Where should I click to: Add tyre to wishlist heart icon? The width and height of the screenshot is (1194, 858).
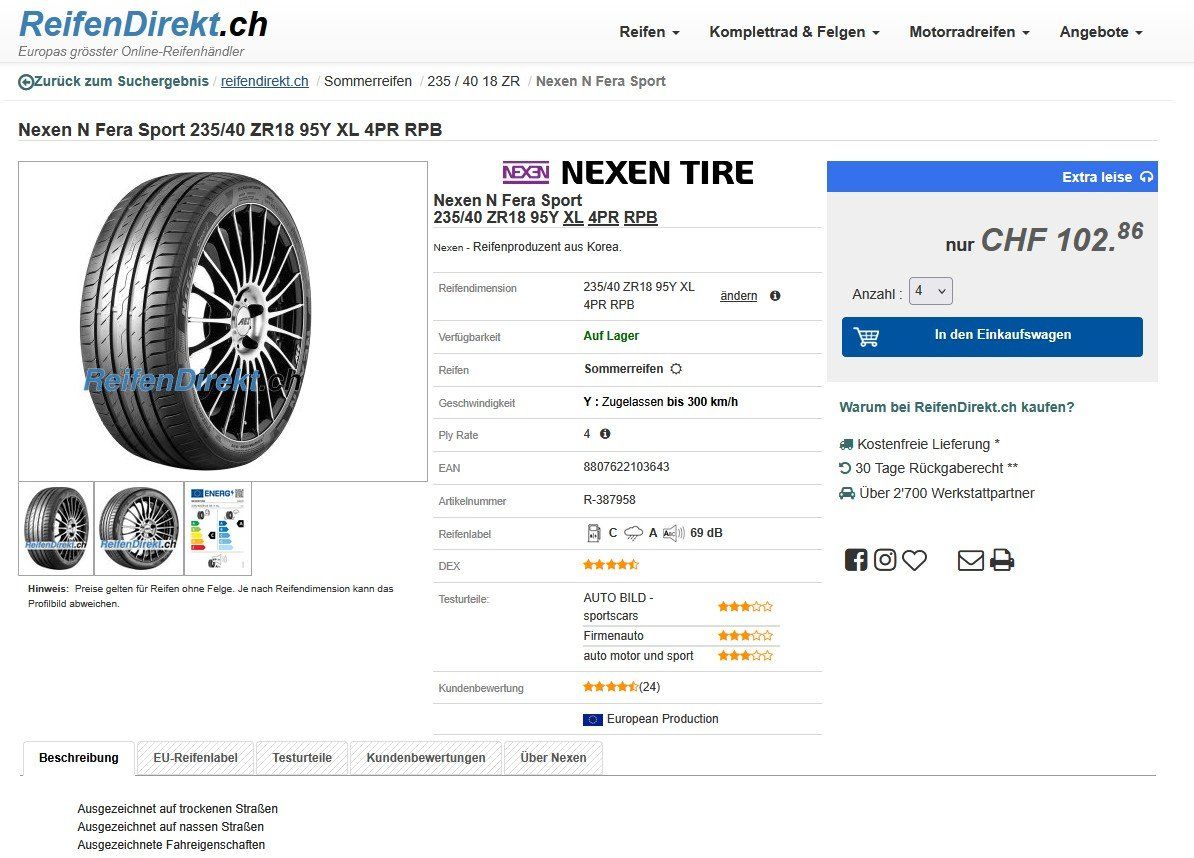tap(915, 560)
